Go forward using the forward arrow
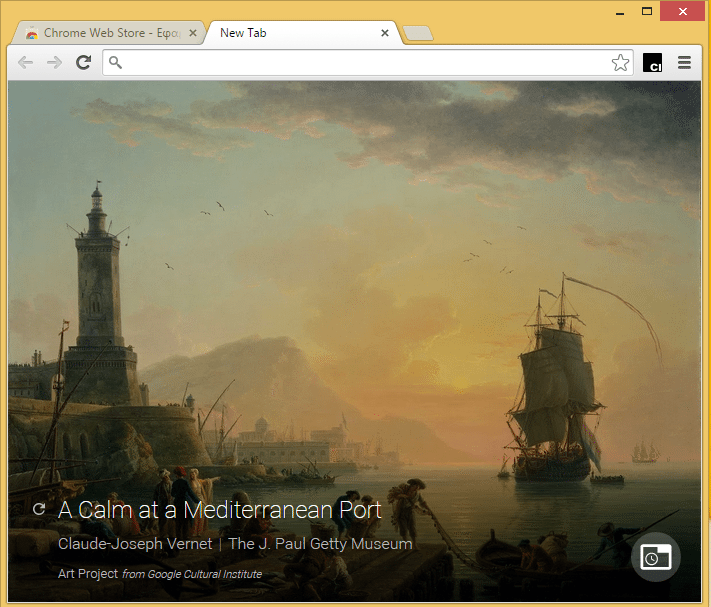The image size is (711, 607). click(x=54, y=63)
